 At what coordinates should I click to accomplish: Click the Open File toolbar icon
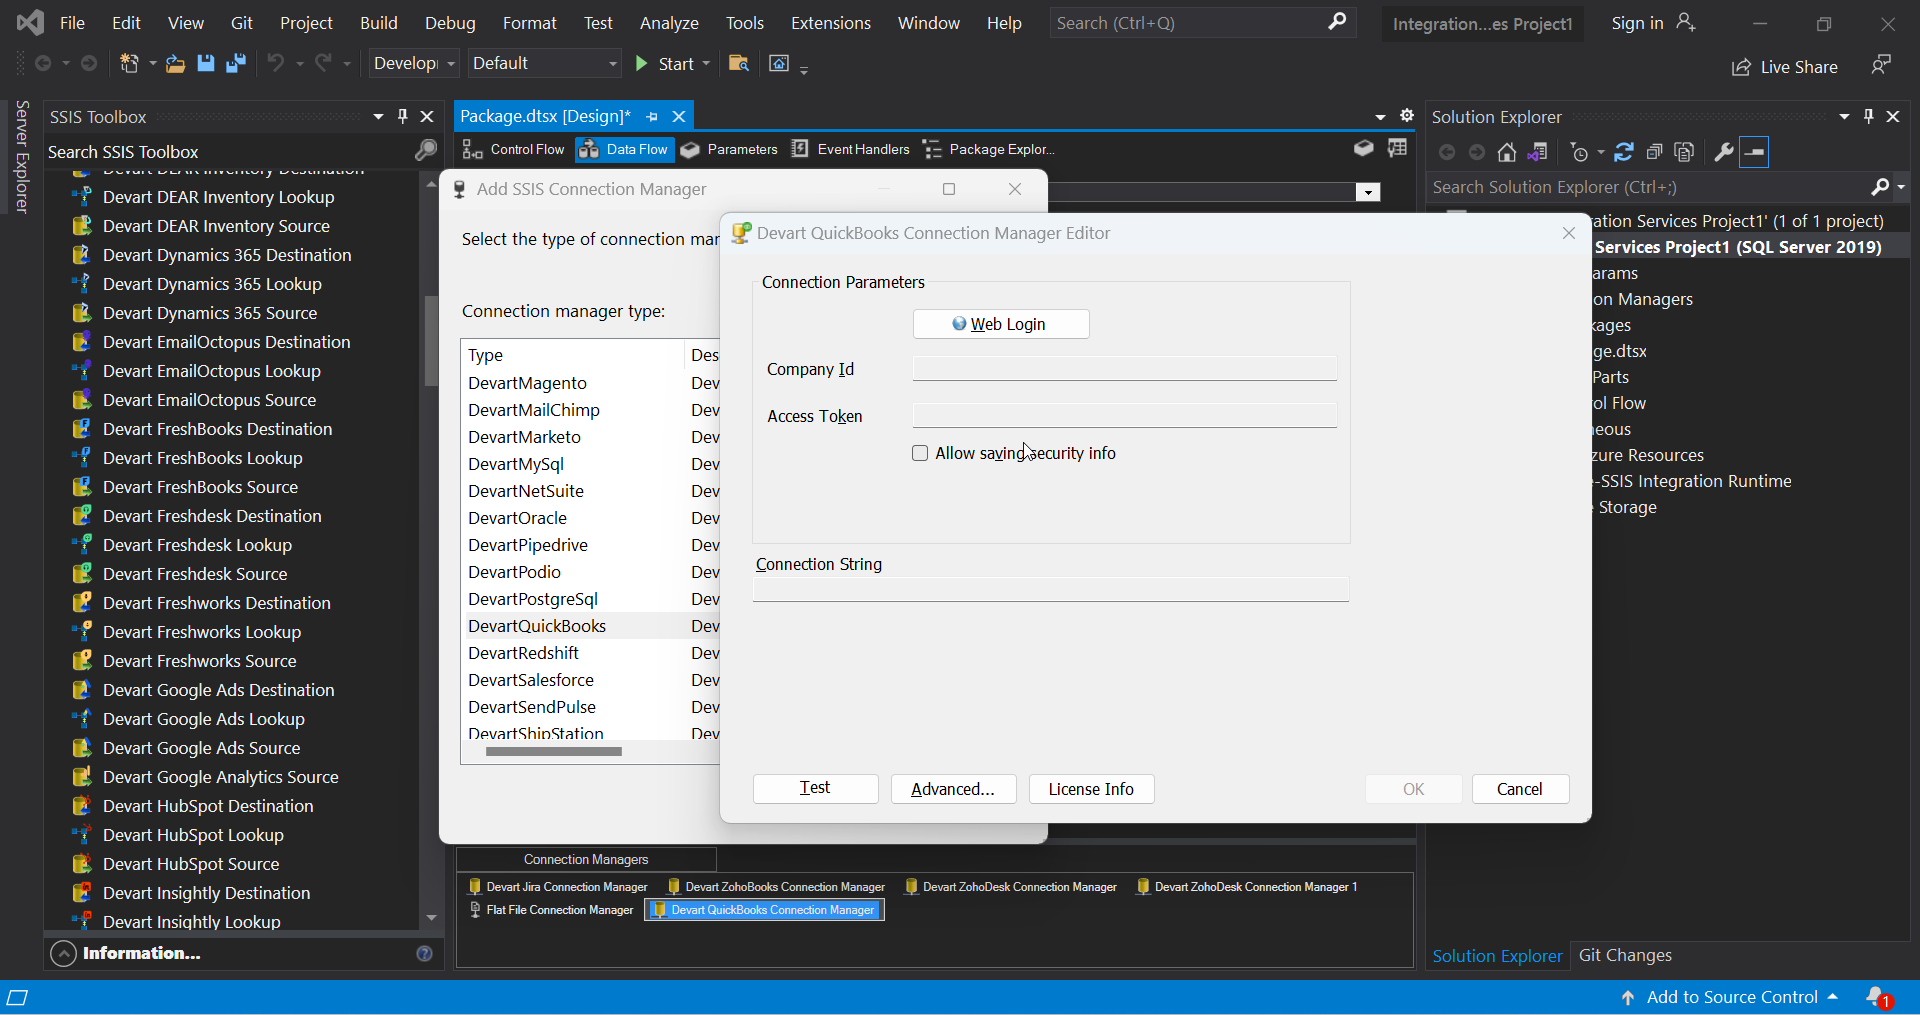(175, 64)
